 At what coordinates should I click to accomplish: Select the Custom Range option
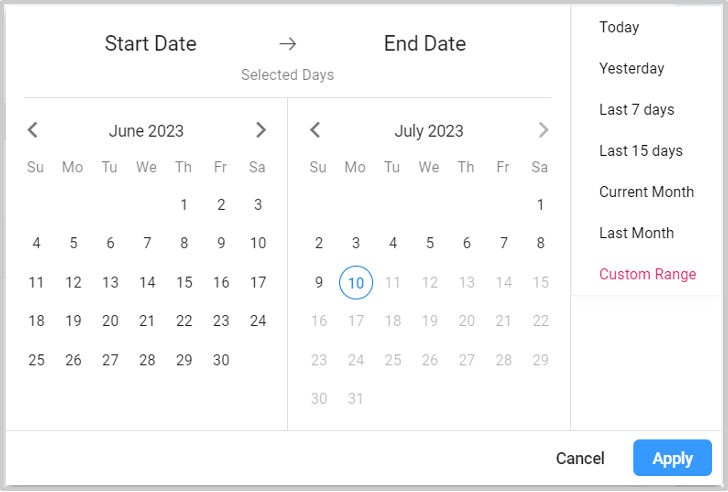[x=647, y=274]
